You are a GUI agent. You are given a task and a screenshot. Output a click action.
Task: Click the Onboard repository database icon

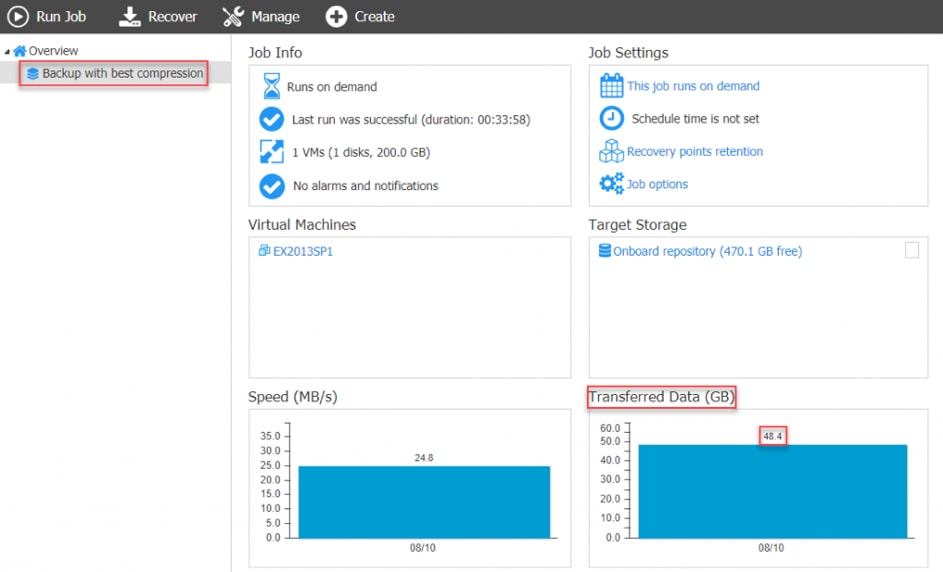(x=605, y=251)
